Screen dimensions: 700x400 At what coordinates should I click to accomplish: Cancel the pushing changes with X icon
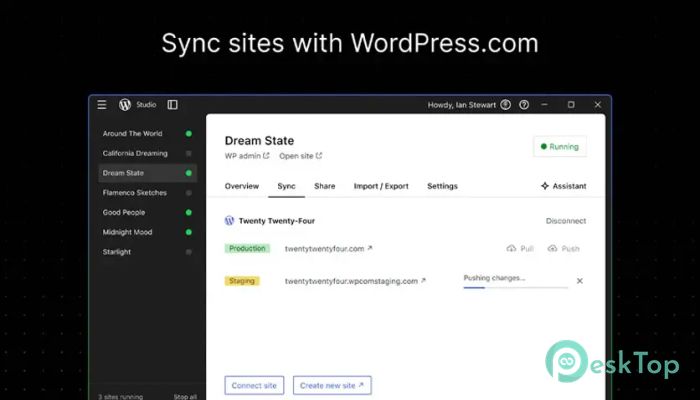pos(579,281)
